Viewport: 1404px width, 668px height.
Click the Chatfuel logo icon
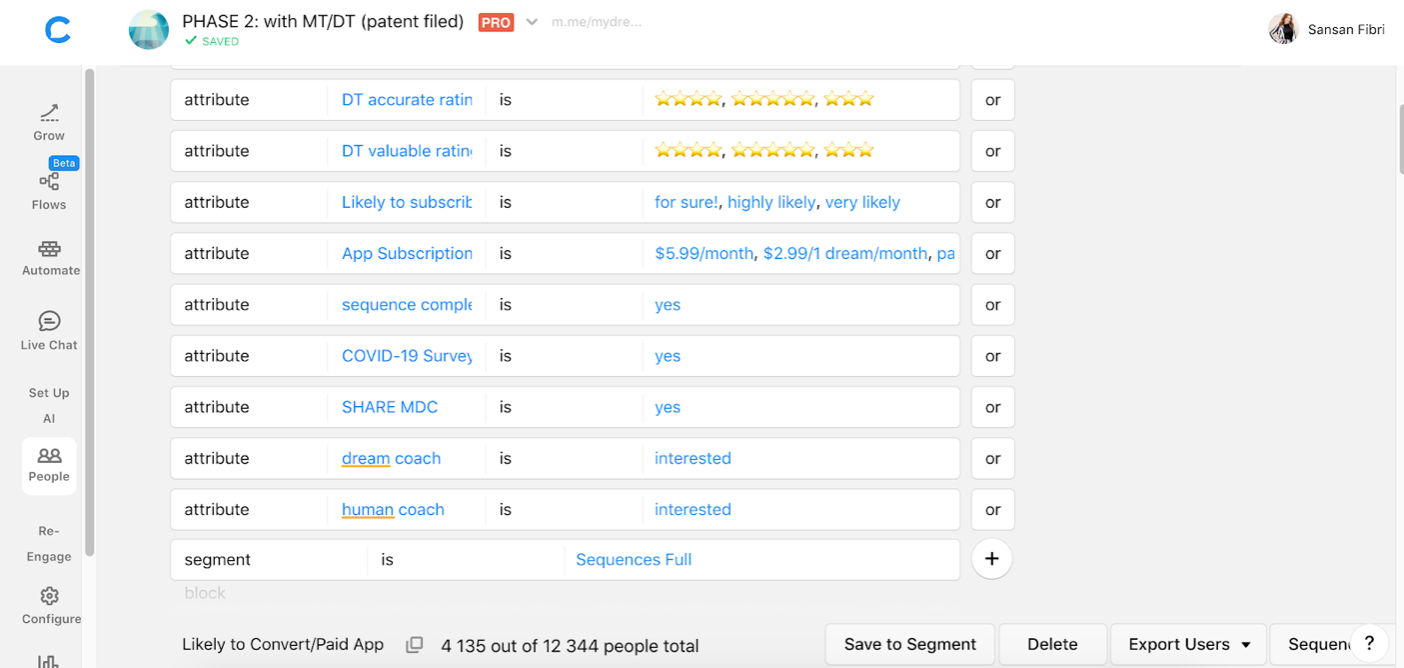(x=58, y=31)
